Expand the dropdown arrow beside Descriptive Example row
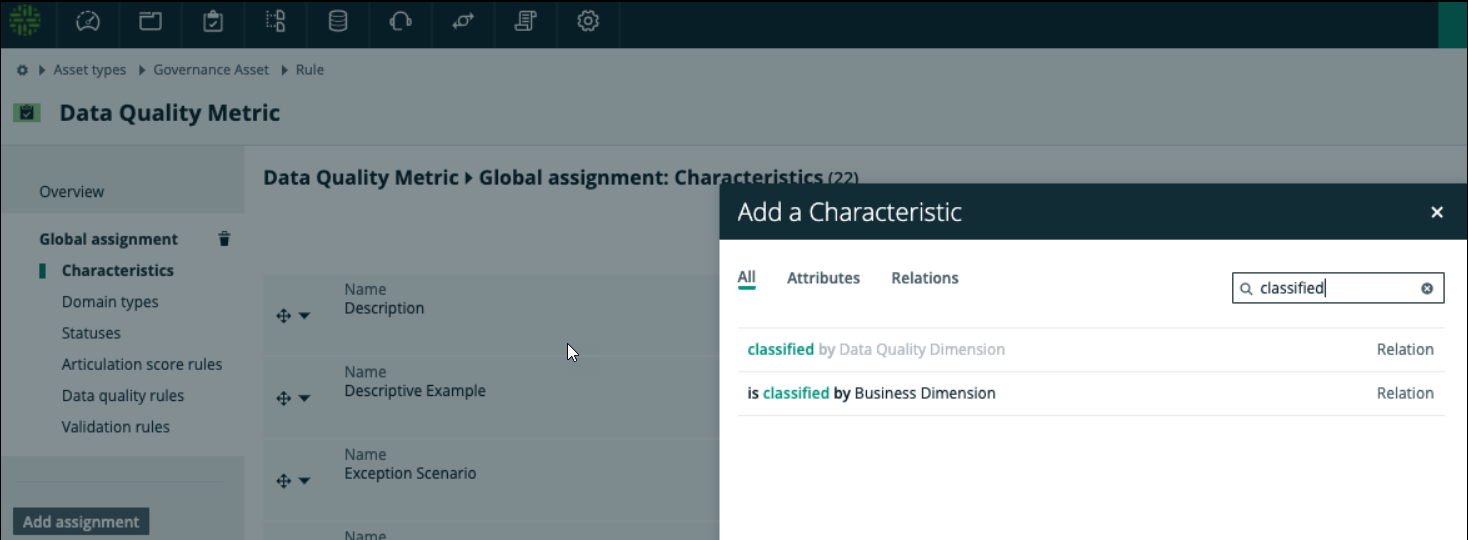The image size is (1468, 540). tap(305, 399)
